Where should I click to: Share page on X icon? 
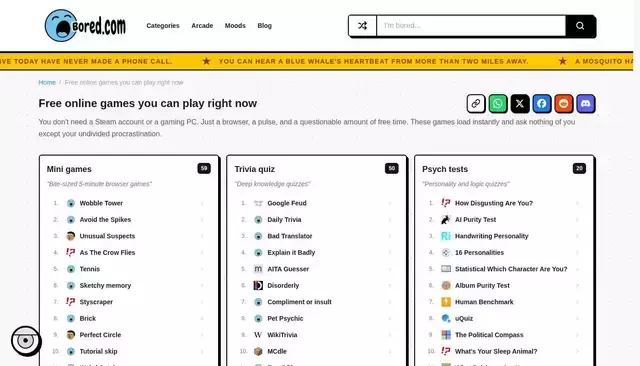[520, 104]
